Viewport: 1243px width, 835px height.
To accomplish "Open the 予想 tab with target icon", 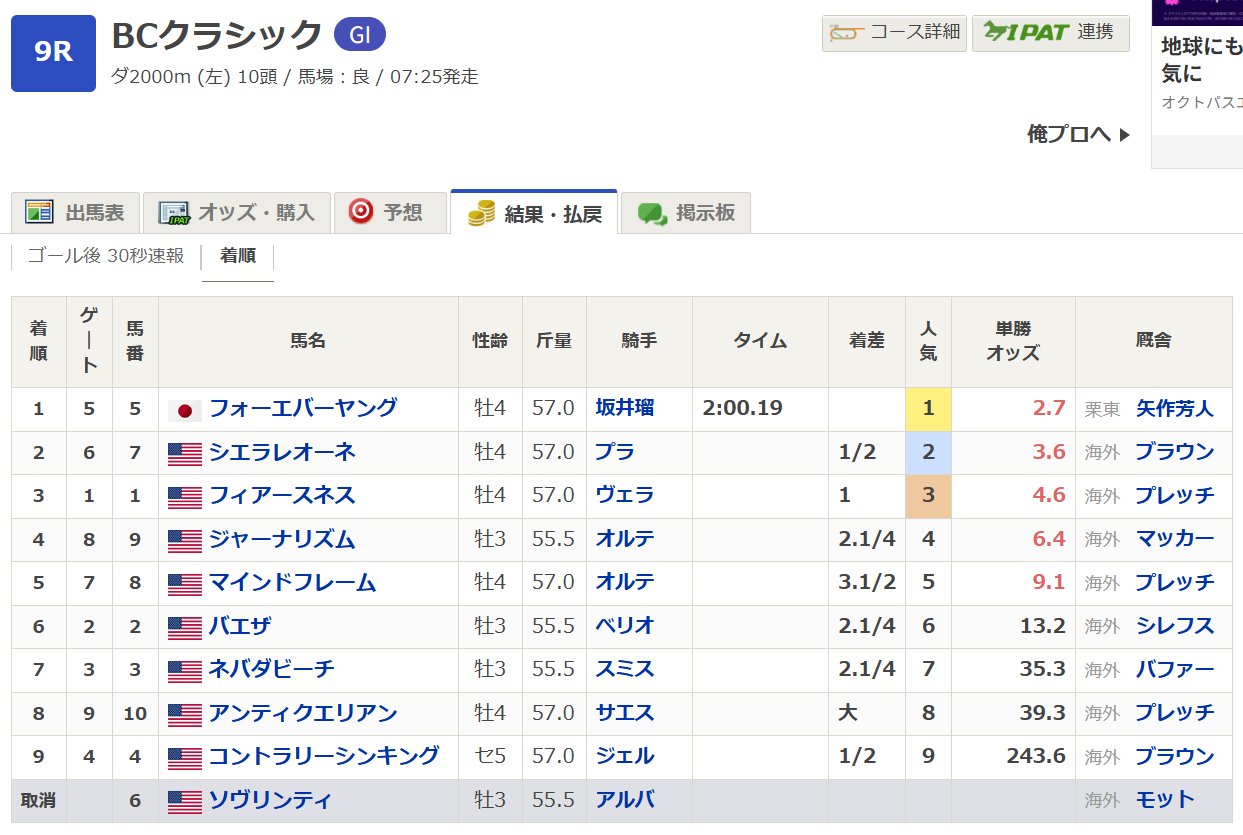I will [385, 212].
